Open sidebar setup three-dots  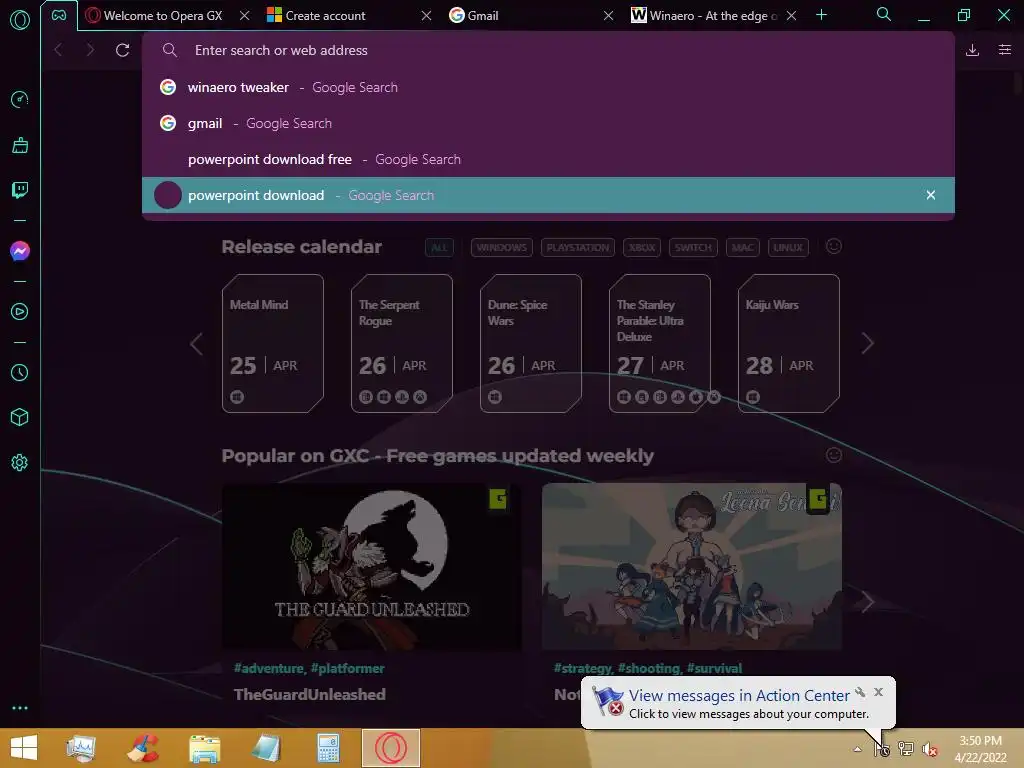coord(20,708)
